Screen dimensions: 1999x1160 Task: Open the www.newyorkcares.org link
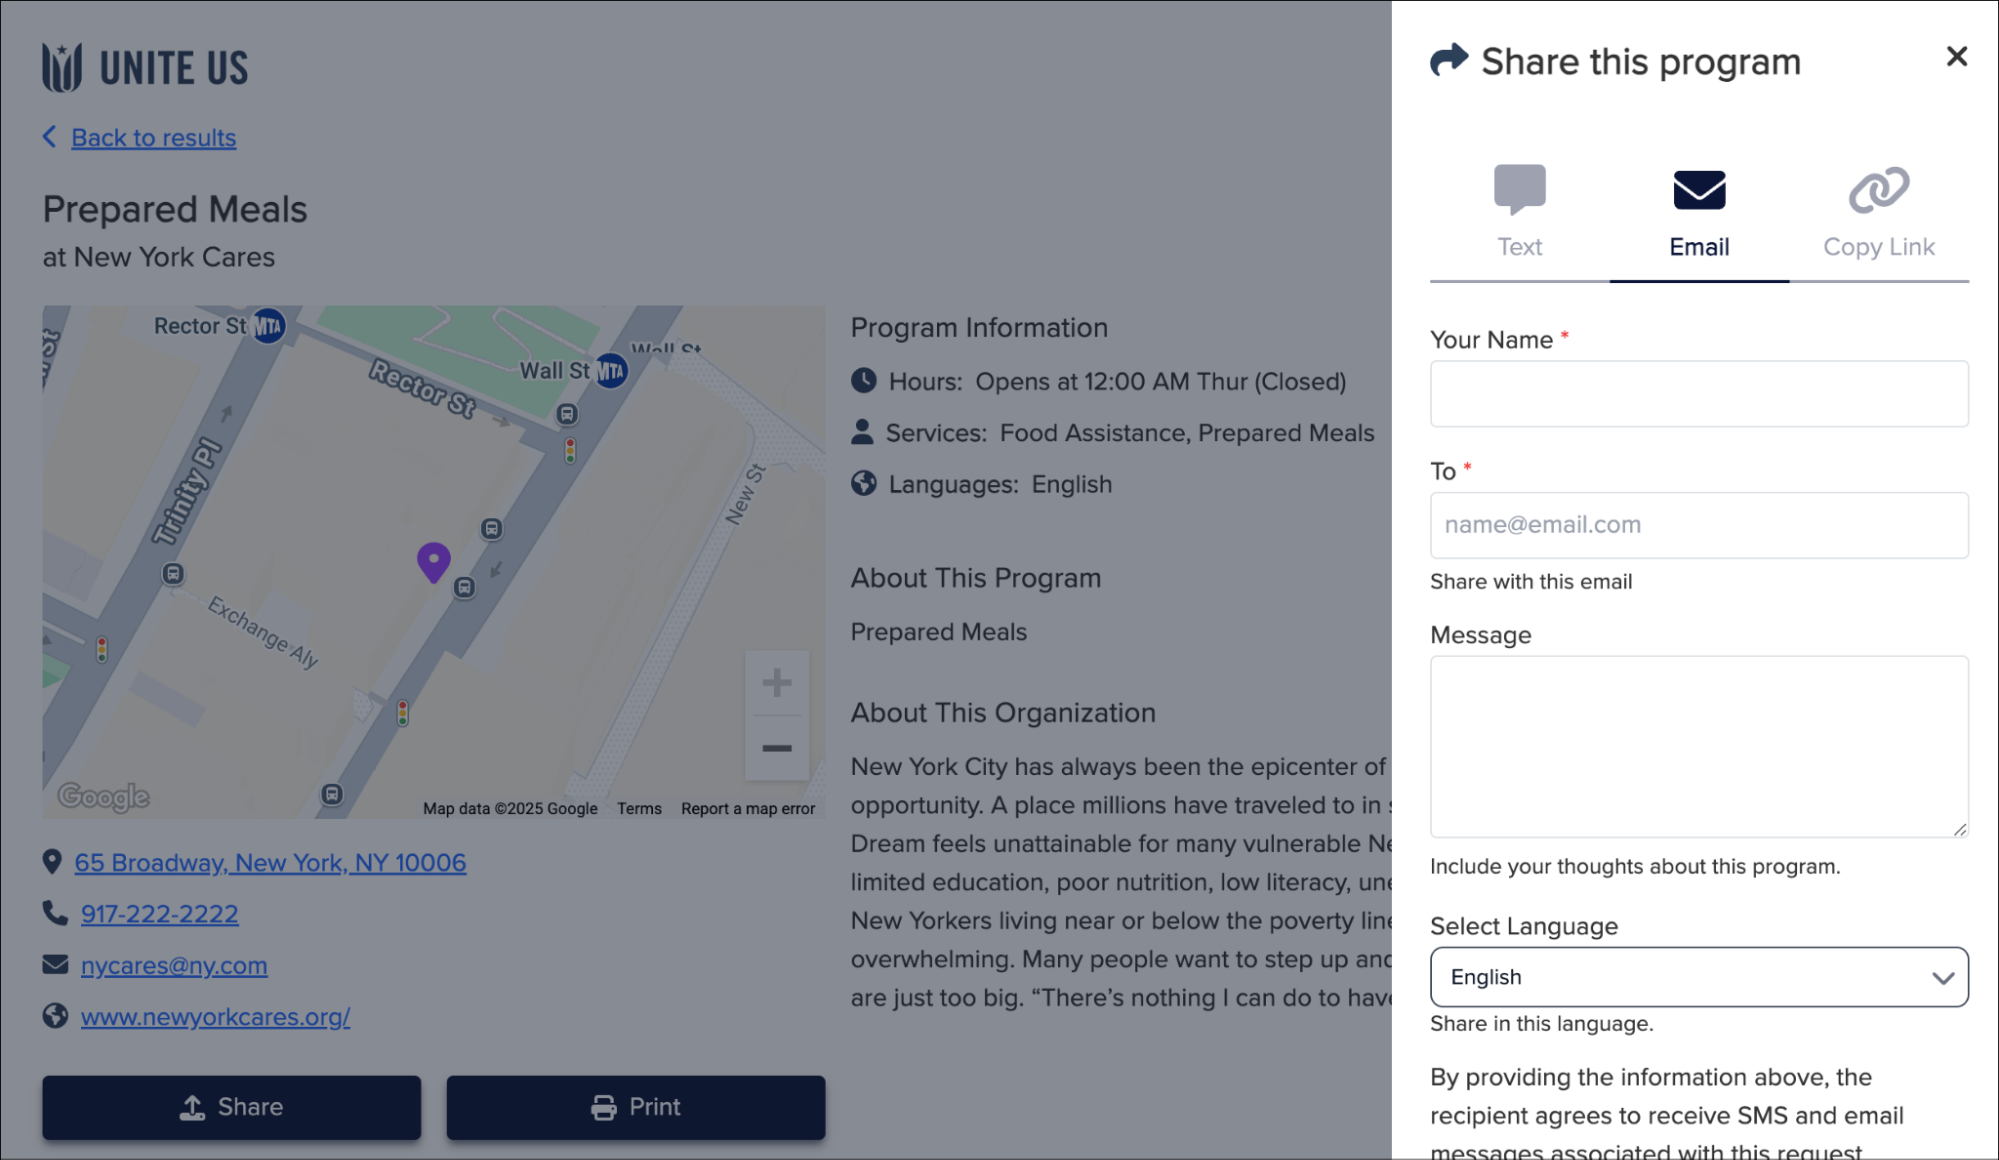click(215, 1016)
